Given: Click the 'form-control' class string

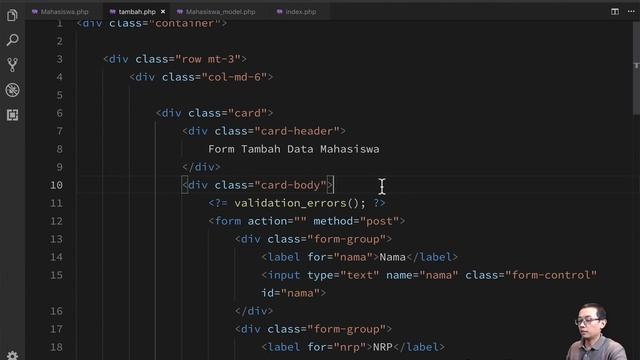Looking at the screenshot, I should coord(551,275).
